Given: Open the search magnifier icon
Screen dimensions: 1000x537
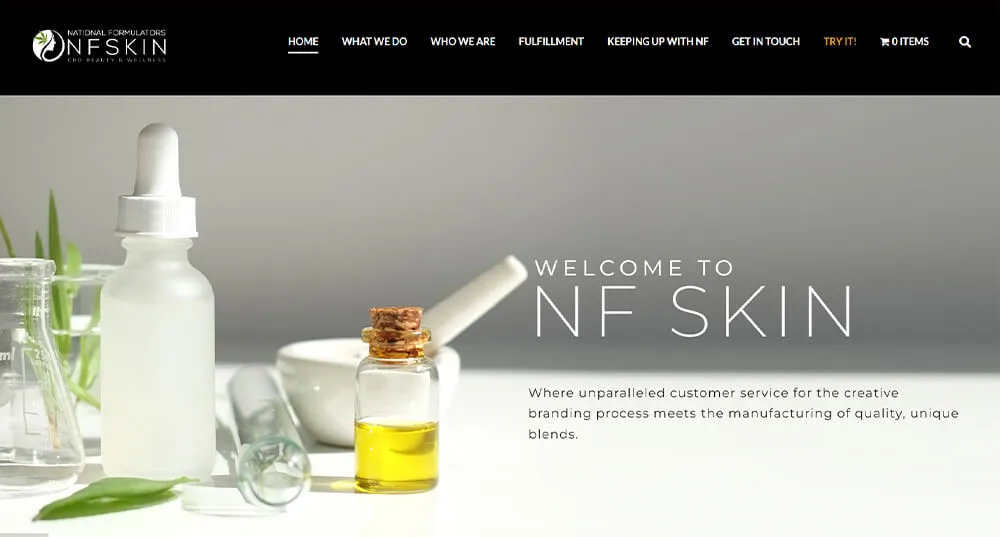Looking at the screenshot, I should pos(965,42).
